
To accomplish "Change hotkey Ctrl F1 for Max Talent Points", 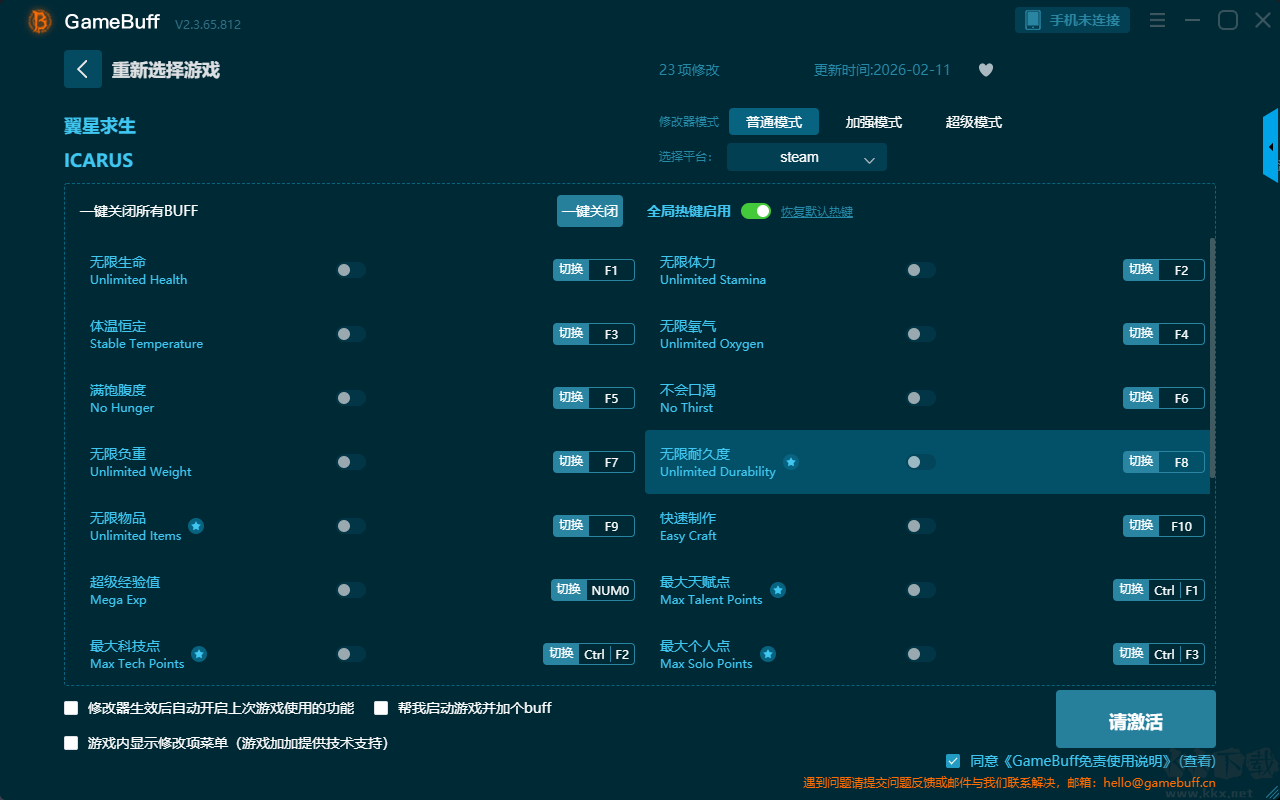I will point(1159,590).
